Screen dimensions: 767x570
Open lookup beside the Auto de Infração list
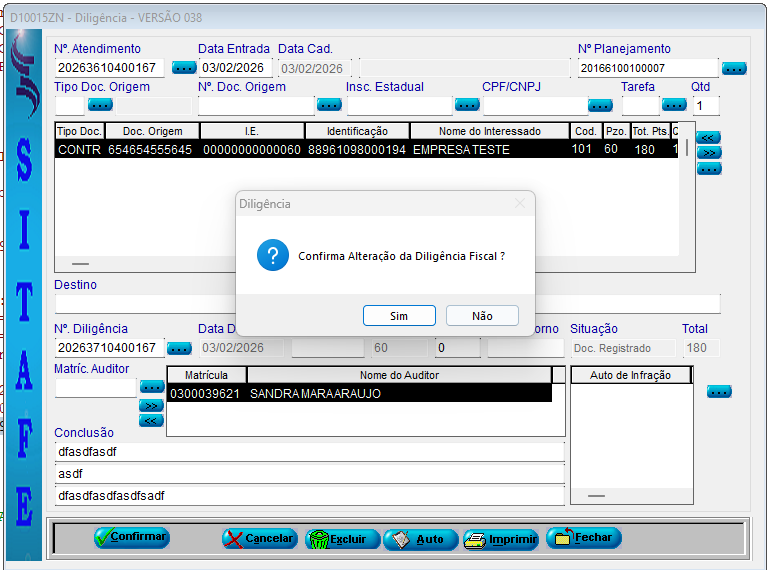point(718,392)
